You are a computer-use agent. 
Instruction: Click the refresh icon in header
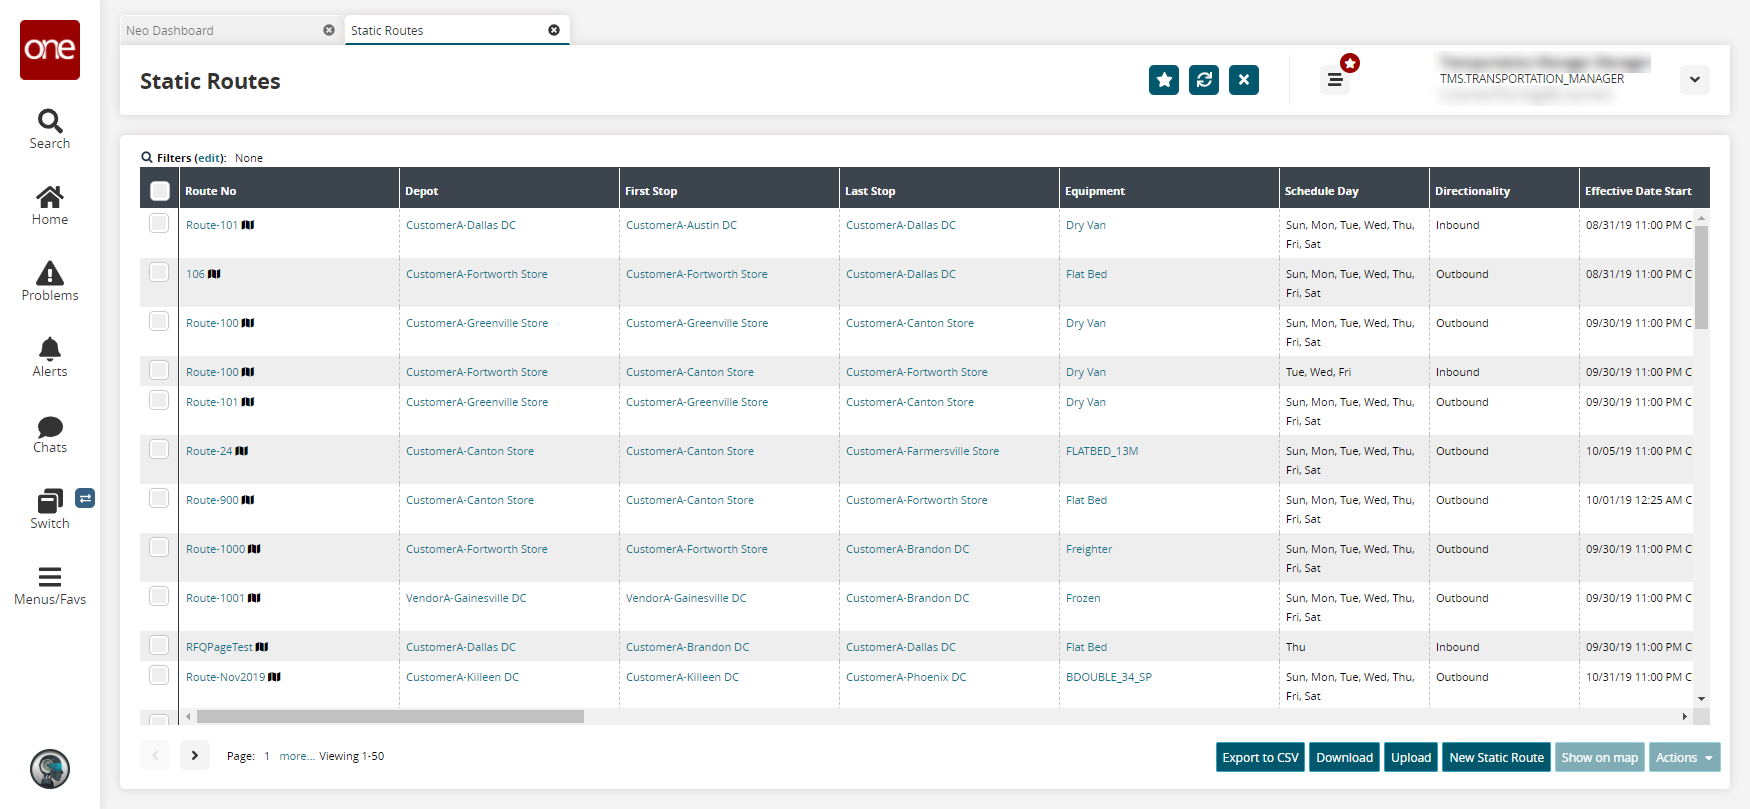tap(1204, 80)
